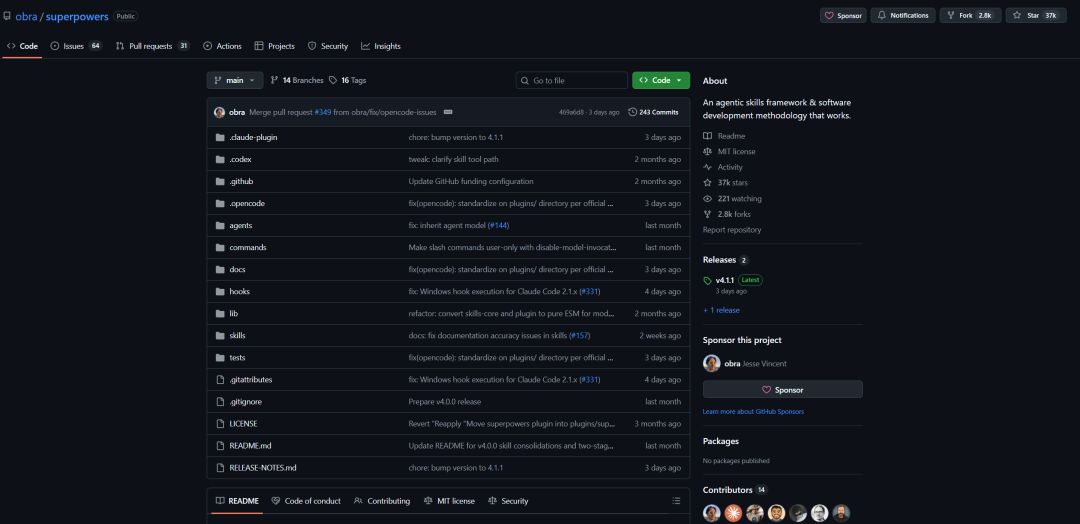Fork the repository

(x=970, y=15)
